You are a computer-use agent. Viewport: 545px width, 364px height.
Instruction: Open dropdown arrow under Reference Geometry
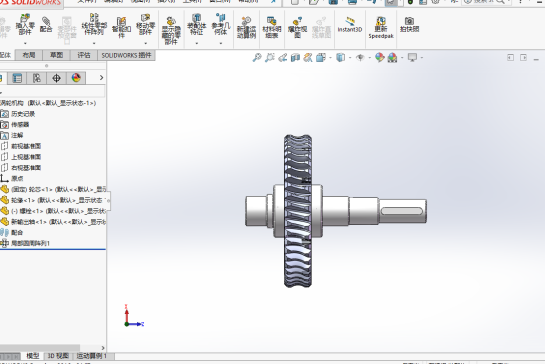221,43
